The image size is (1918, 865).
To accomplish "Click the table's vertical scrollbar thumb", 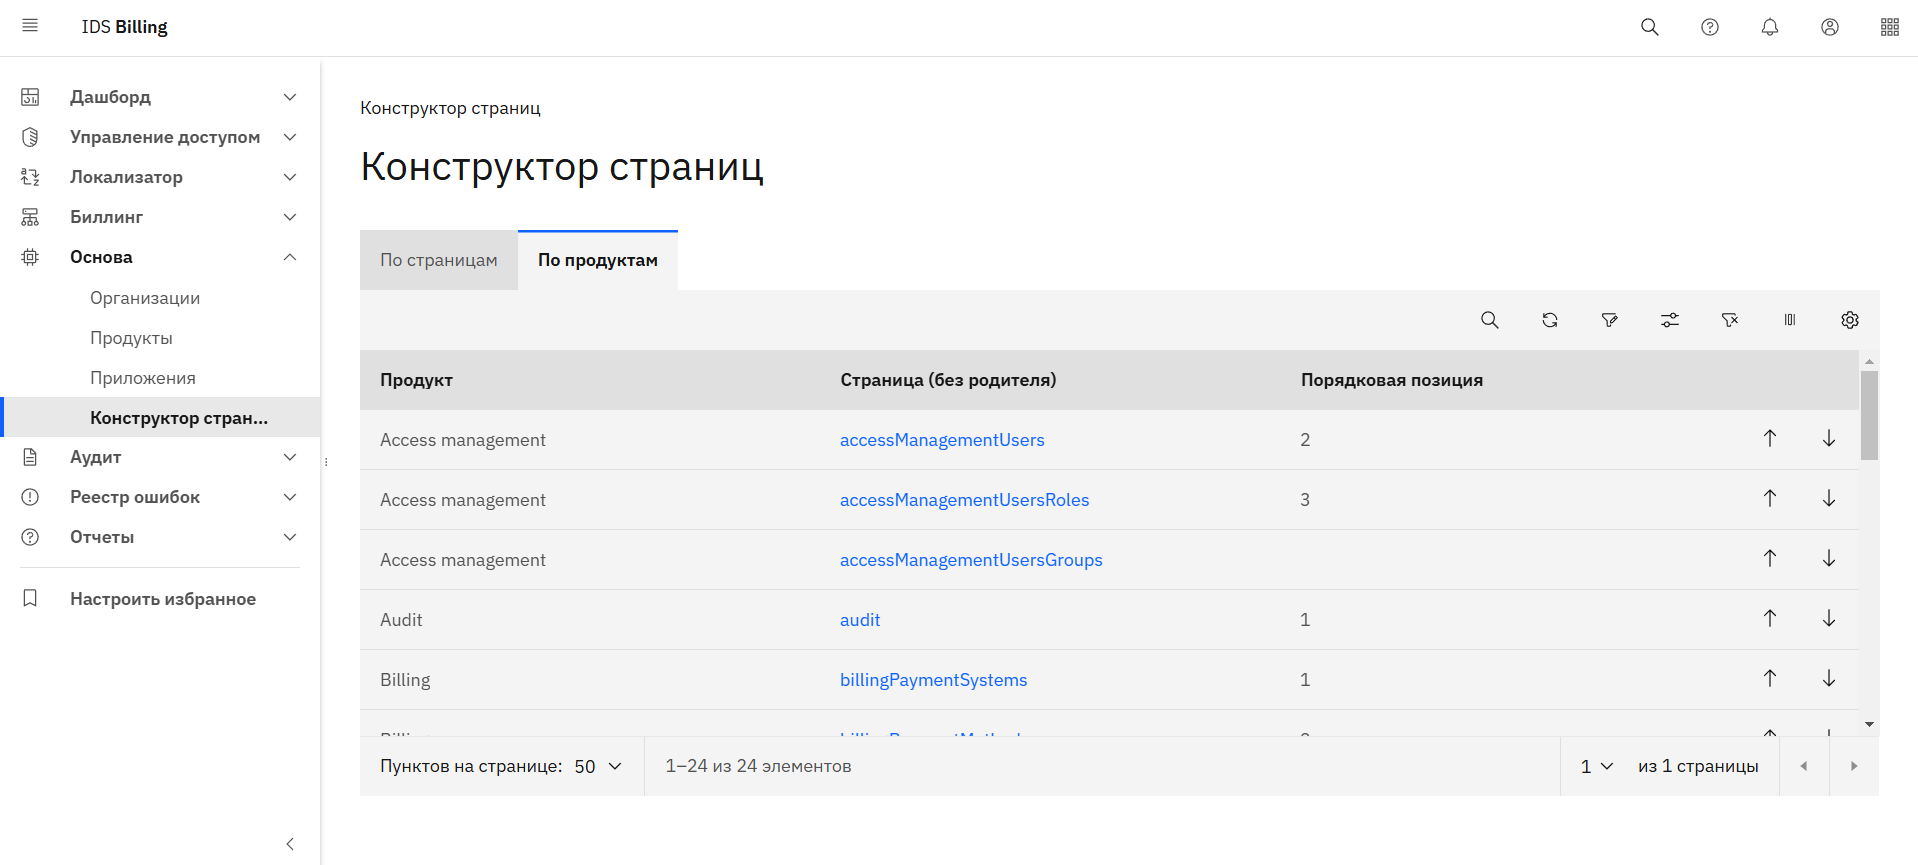I will (1869, 415).
